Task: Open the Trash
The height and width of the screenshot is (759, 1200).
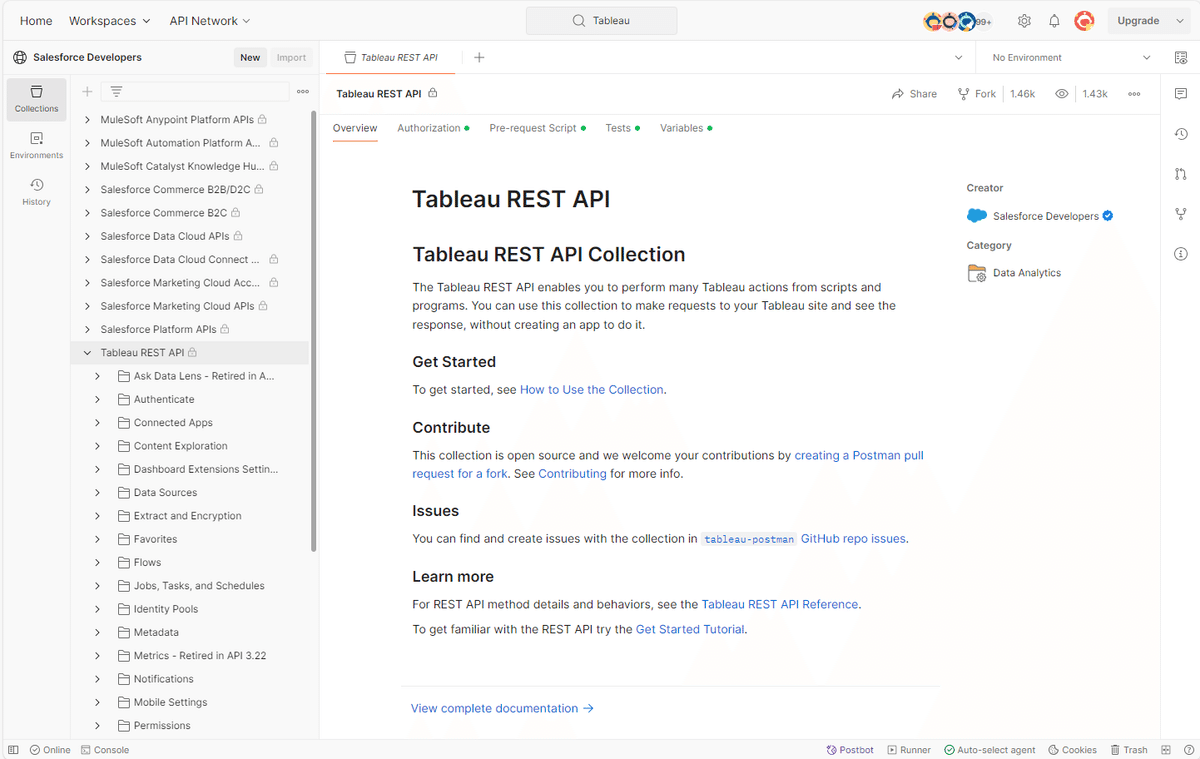Action: click(1129, 749)
